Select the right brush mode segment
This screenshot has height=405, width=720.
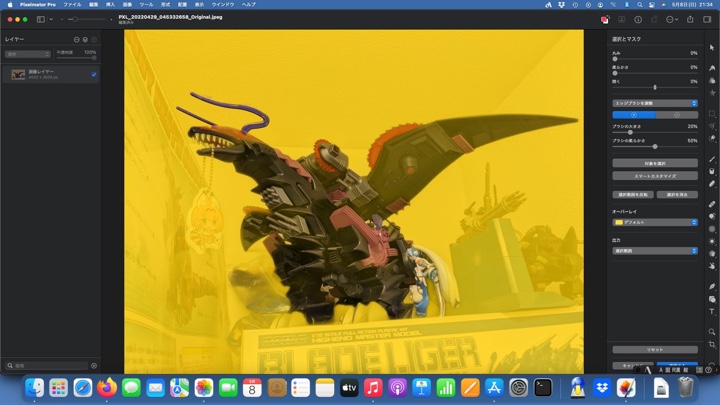pyautogui.click(x=677, y=115)
